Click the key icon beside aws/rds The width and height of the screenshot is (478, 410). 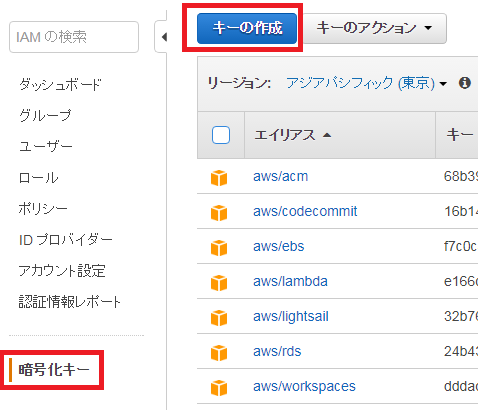click(x=219, y=353)
